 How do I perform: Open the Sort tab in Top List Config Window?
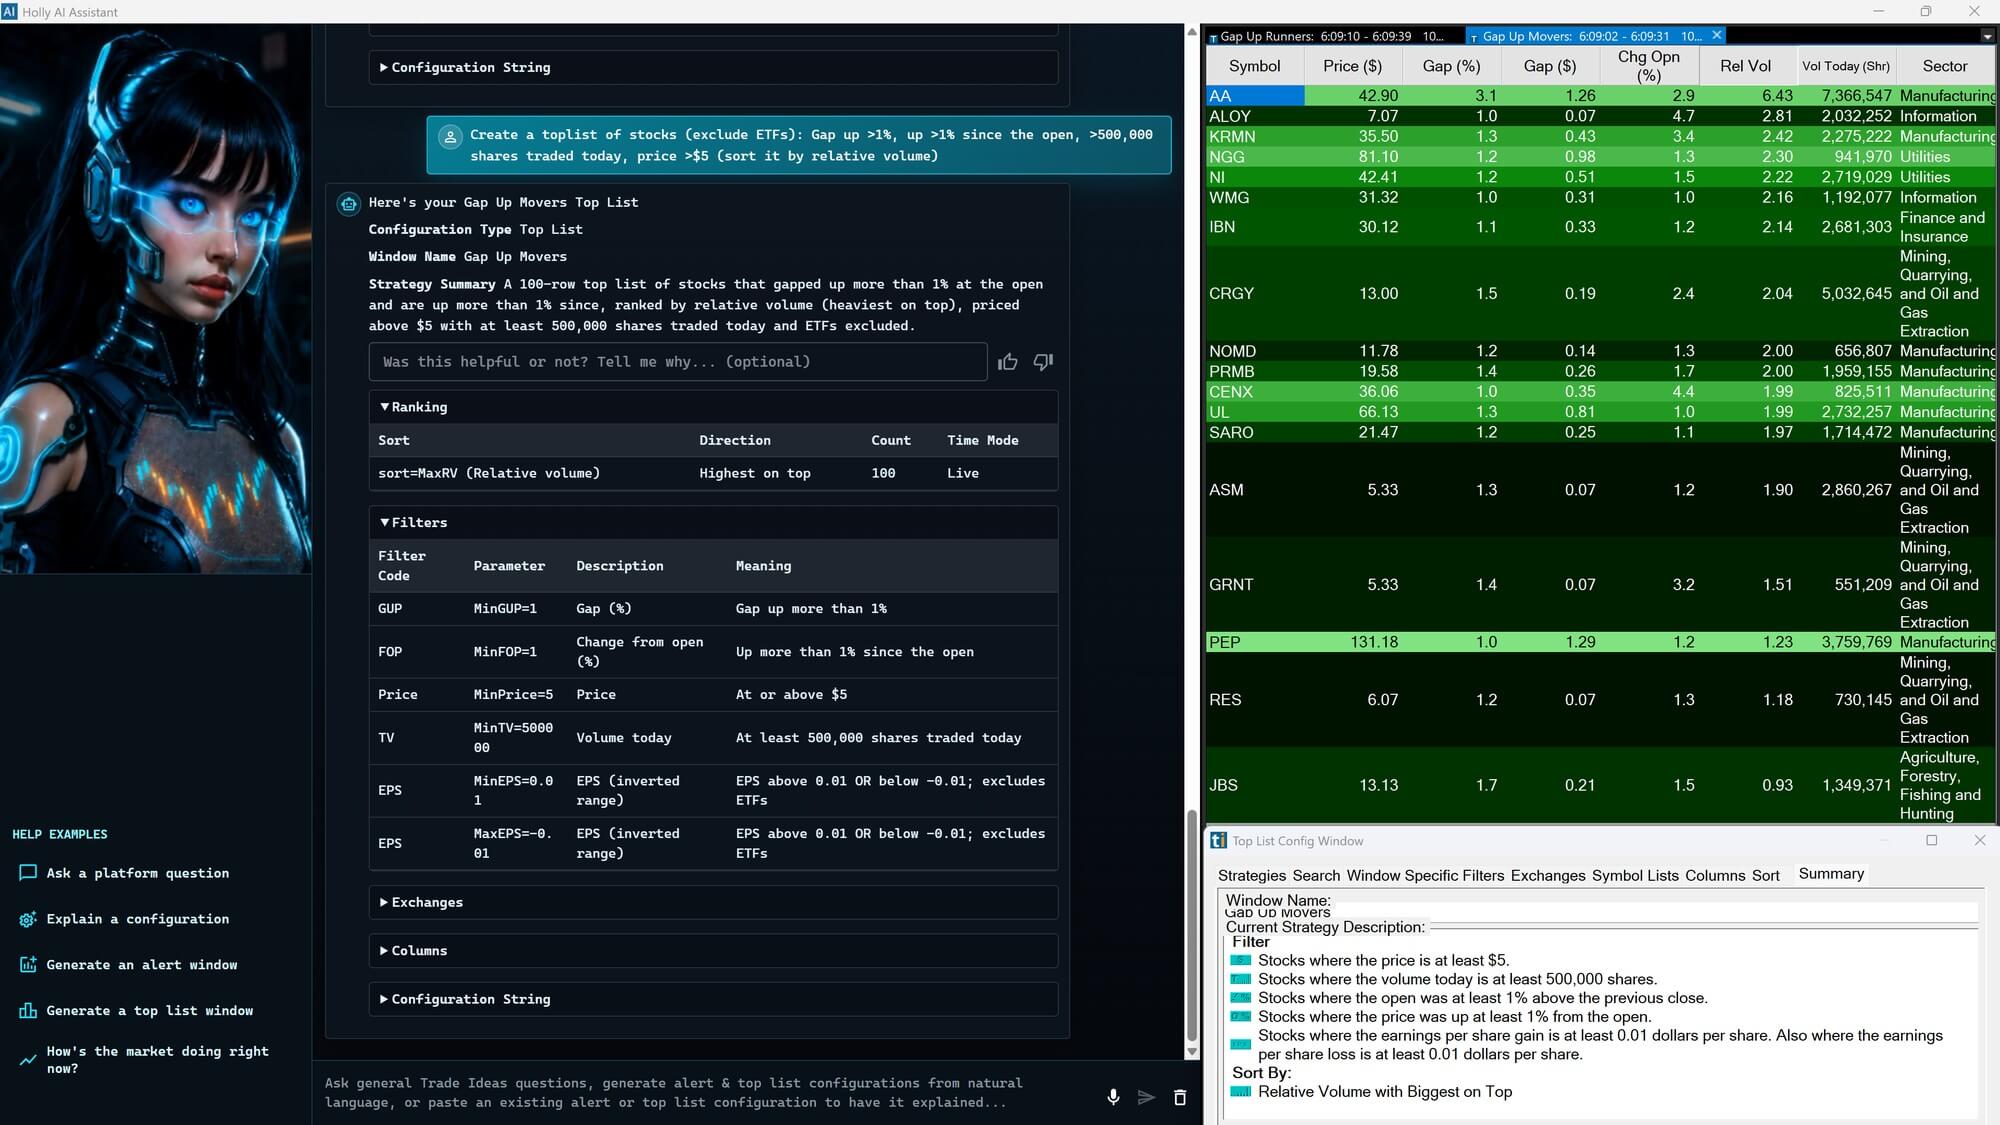[x=1765, y=875]
